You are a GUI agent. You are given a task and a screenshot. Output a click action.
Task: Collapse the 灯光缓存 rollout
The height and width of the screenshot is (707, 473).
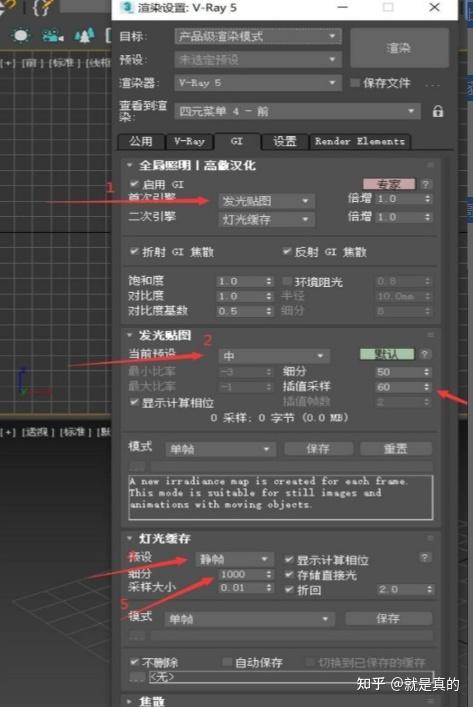click(129, 538)
